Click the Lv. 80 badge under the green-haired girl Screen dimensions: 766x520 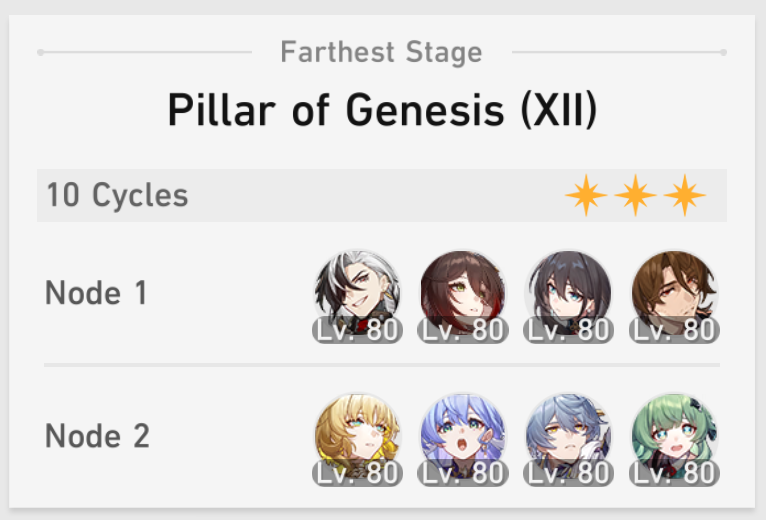[x=674, y=473]
